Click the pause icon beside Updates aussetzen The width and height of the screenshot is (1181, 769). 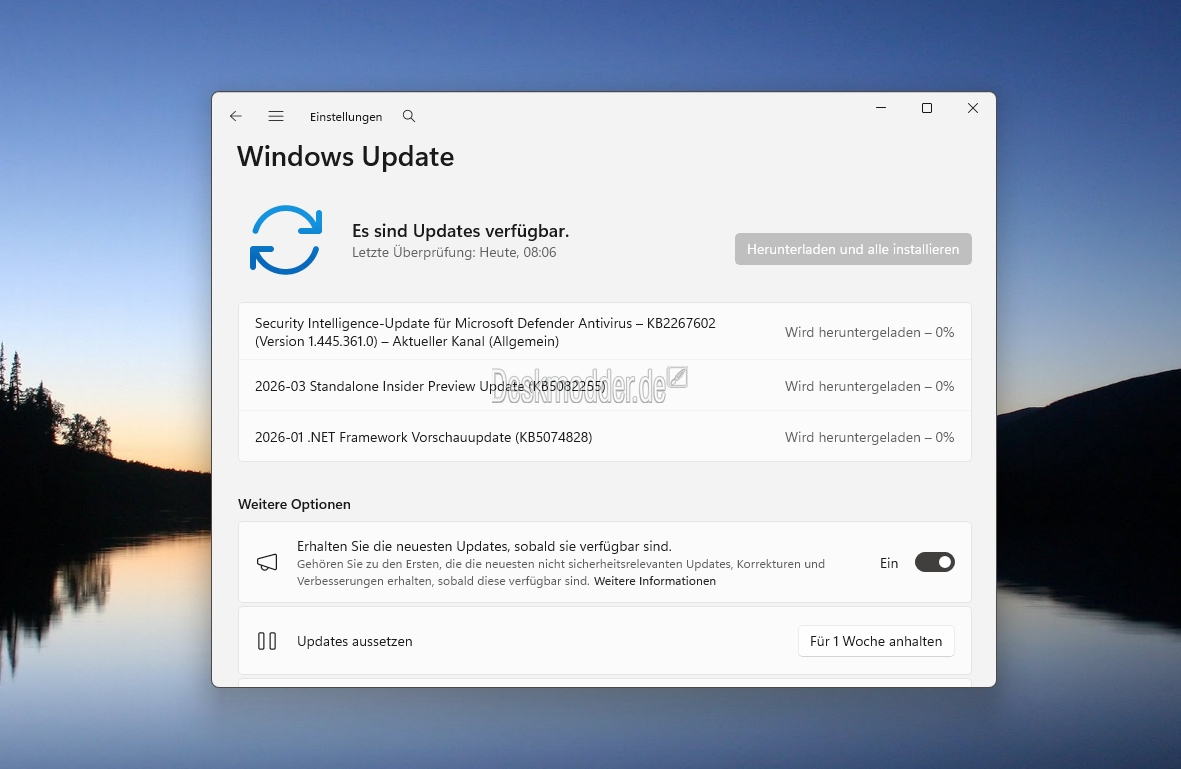tap(267, 641)
